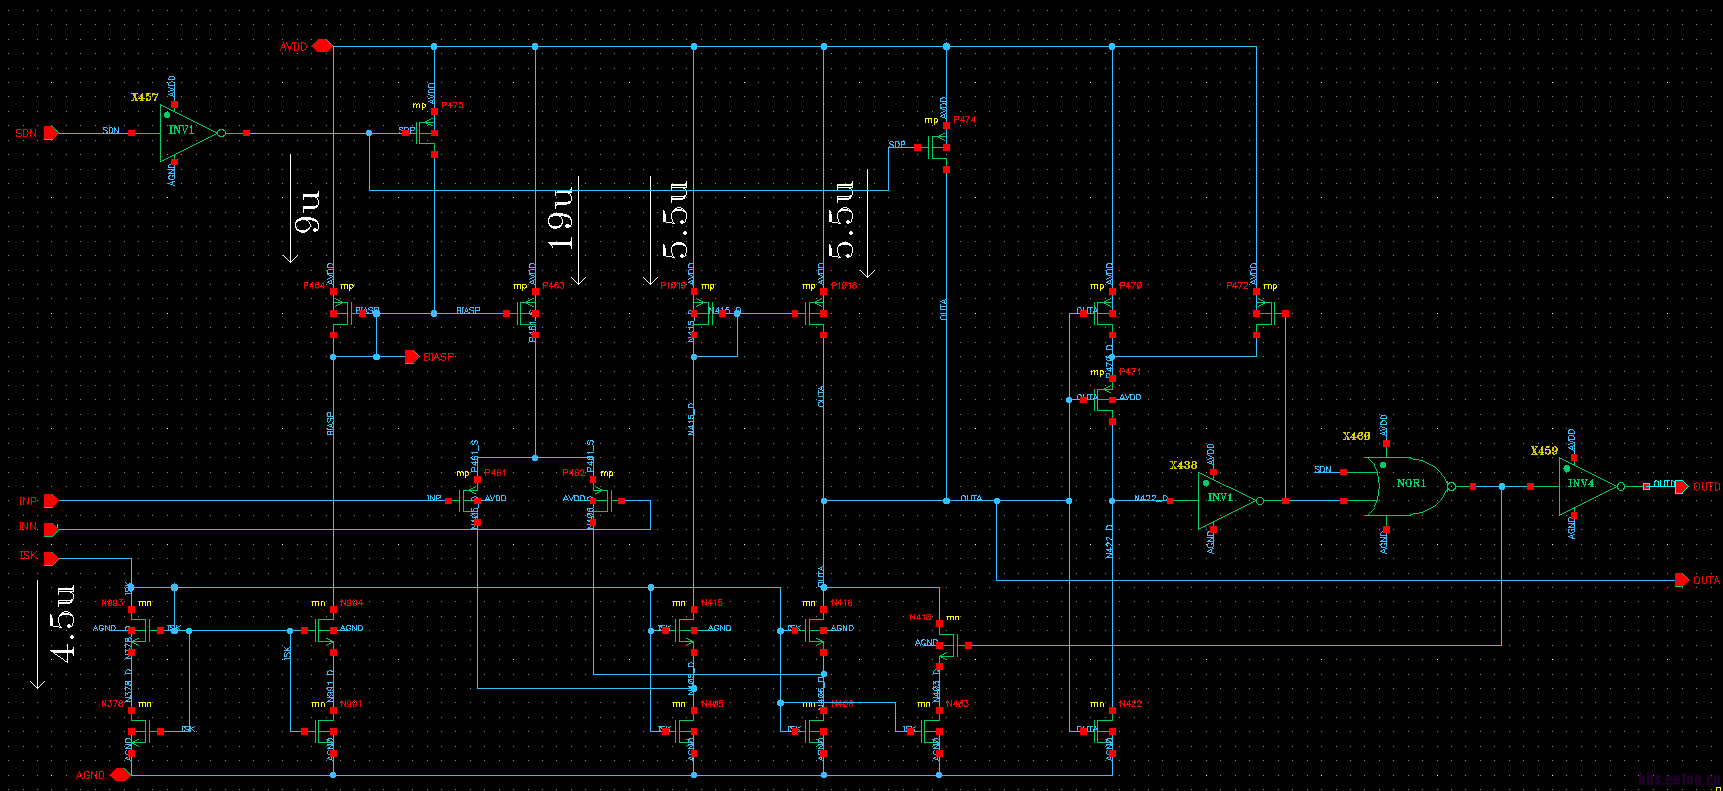Image resolution: width=1723 pixels, height=791 pixels.
Task: Click the X457 instance name label
Action: (x=144, y=97)
